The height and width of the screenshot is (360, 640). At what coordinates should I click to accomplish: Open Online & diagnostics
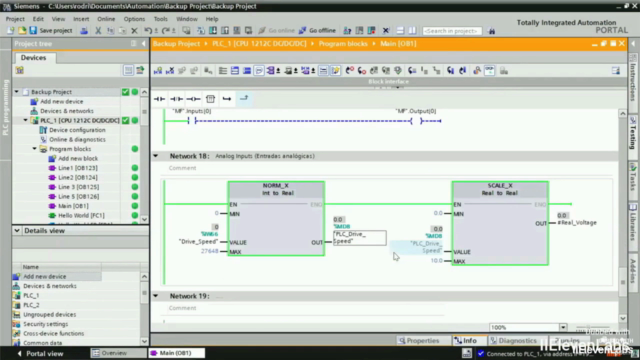pyautogui.click(x=77, y=140)
